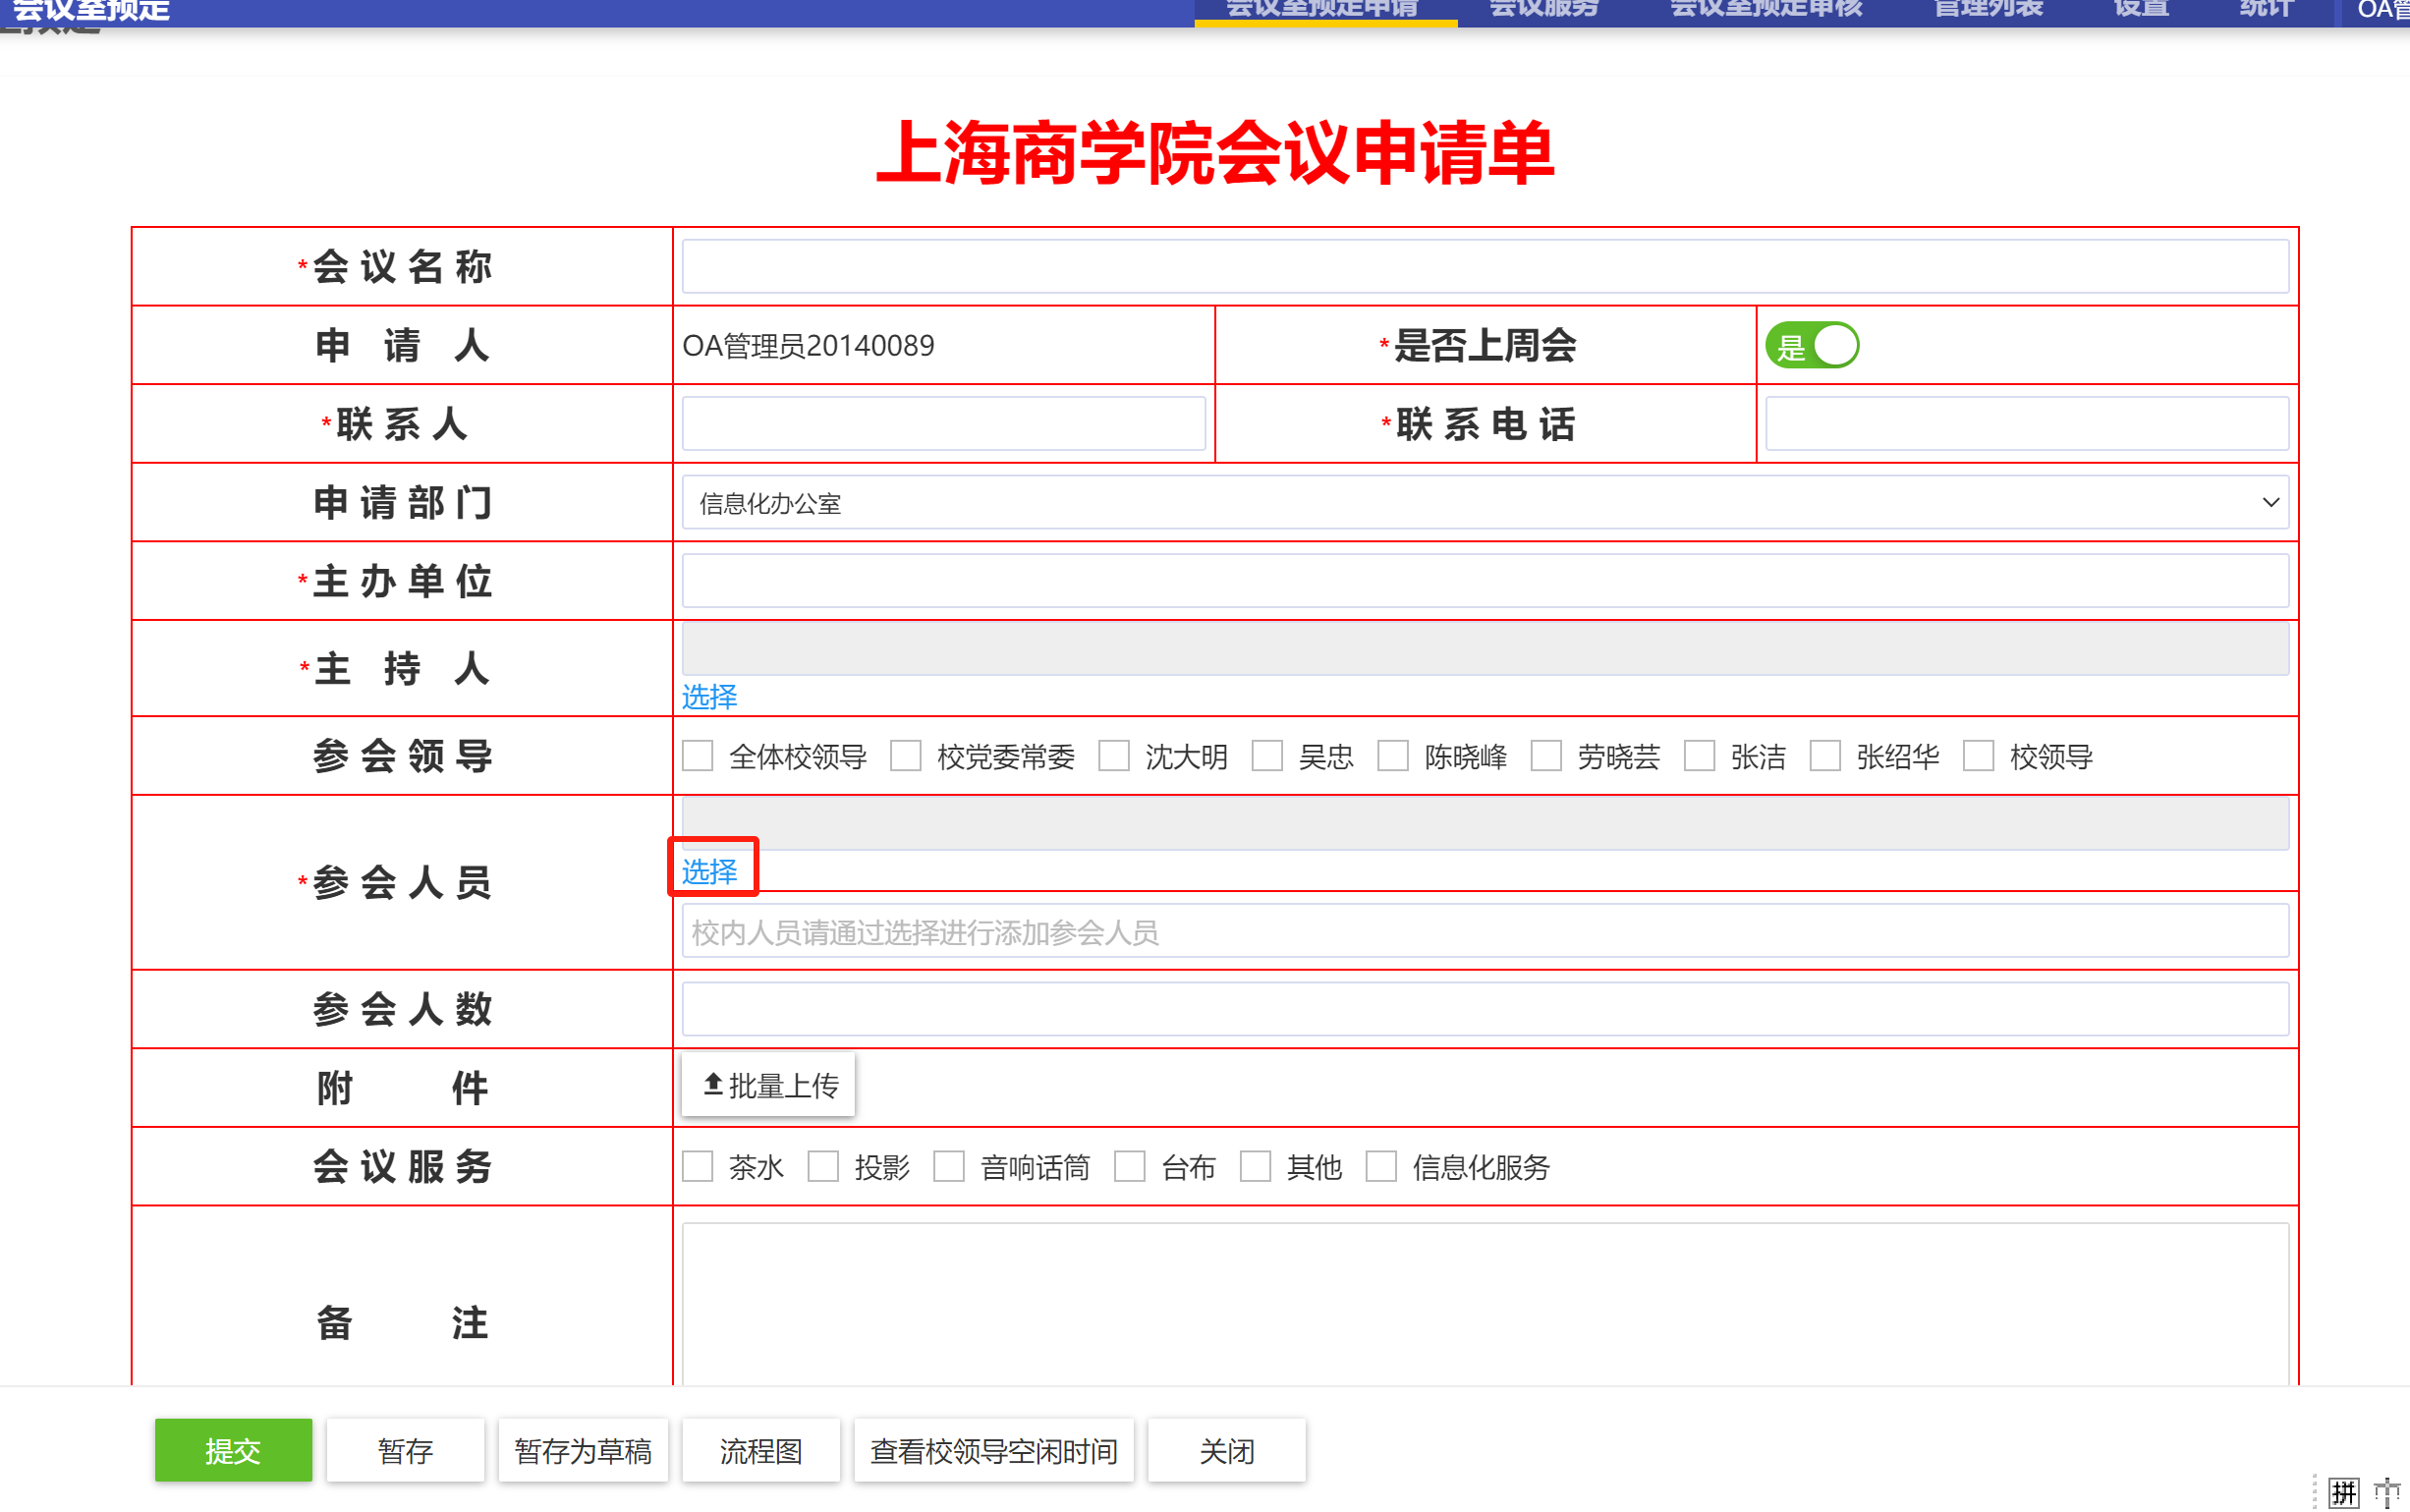Click 选择 link for 参会人员

(709, 872)
